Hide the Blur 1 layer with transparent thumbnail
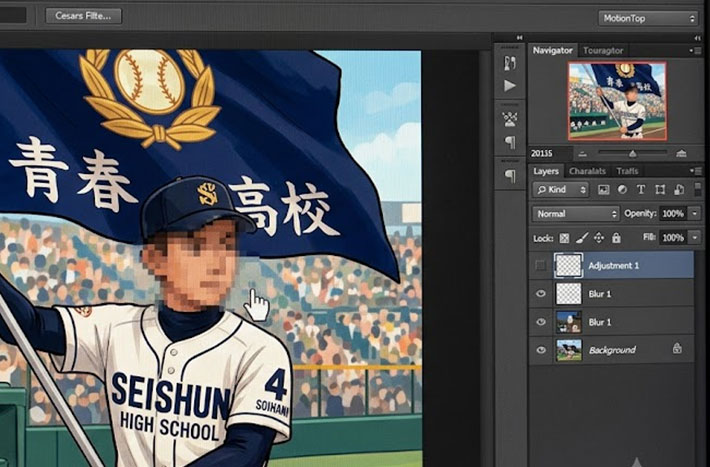710x467 pixels. click(541, 294)
